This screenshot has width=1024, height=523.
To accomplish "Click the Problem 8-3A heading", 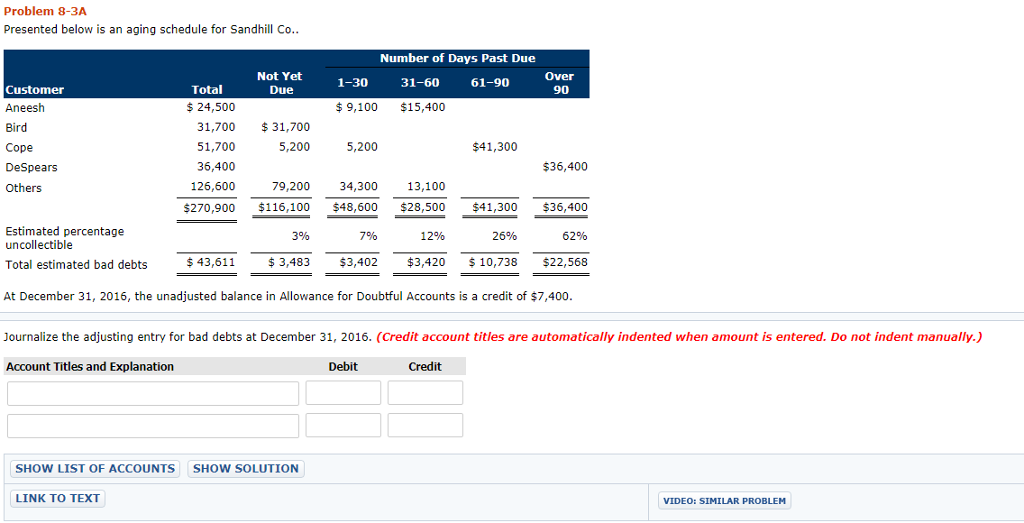I will pos(45,10).
